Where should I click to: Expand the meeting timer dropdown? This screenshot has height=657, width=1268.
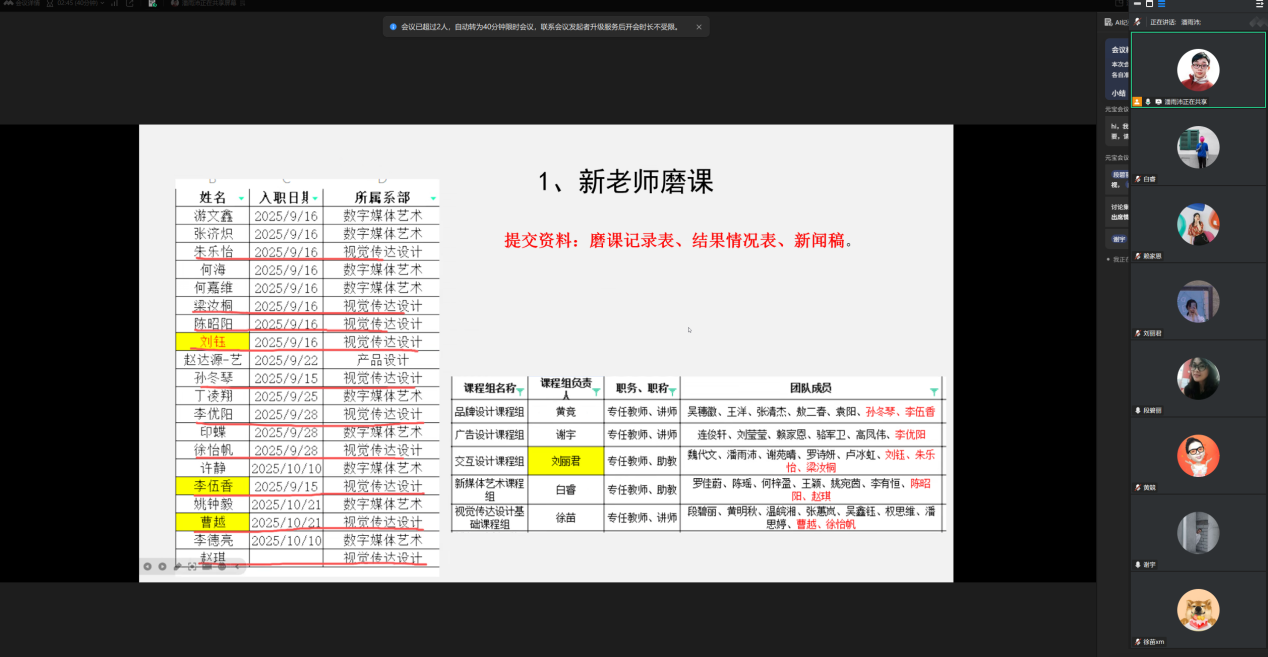pos(101,4)
